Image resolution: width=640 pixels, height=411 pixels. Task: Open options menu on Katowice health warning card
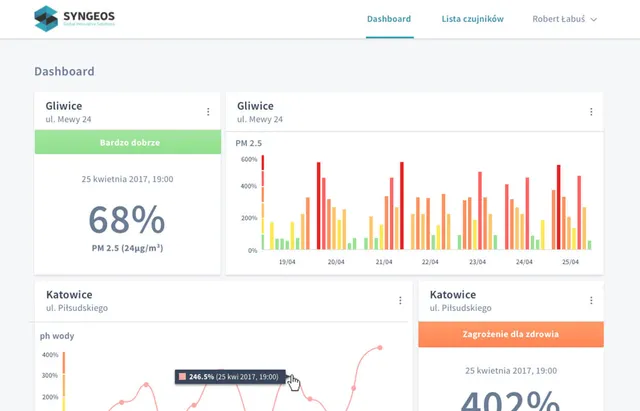[591, 300]
